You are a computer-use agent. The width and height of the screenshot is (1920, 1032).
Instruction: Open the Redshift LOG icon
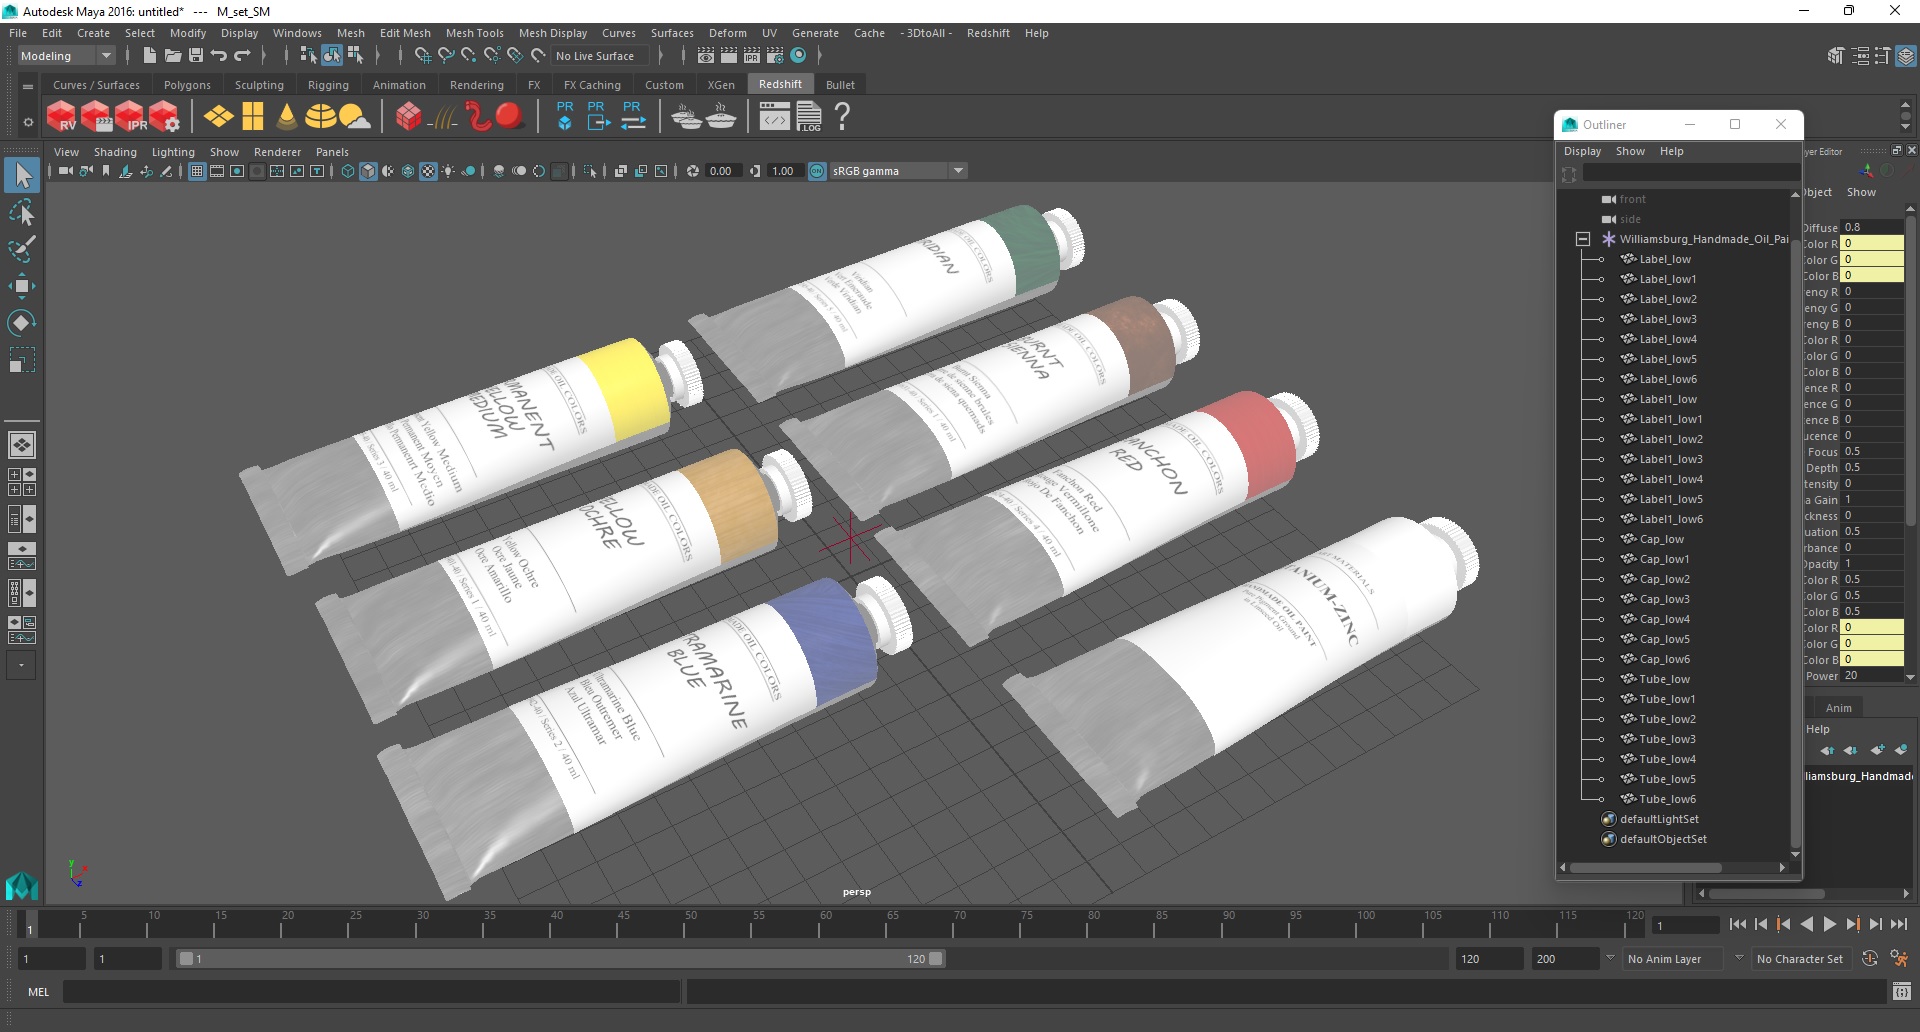[809, 117]
